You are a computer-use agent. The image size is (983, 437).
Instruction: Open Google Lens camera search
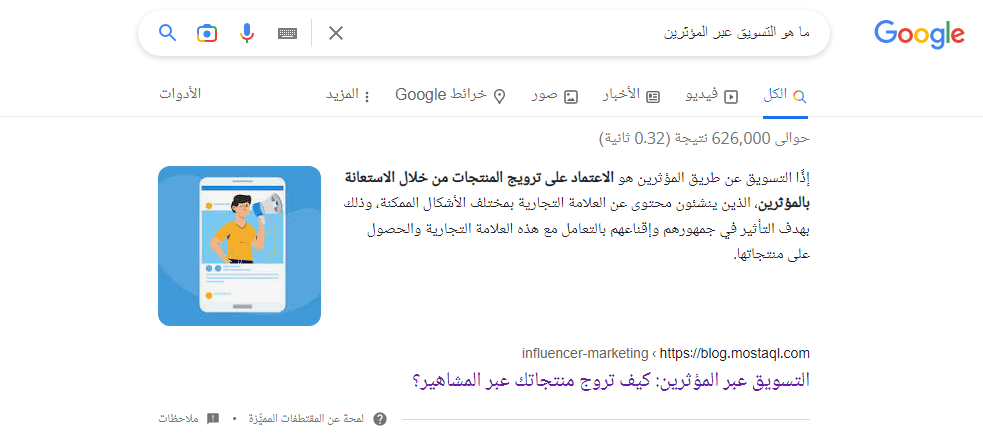[x=207, y=33]
